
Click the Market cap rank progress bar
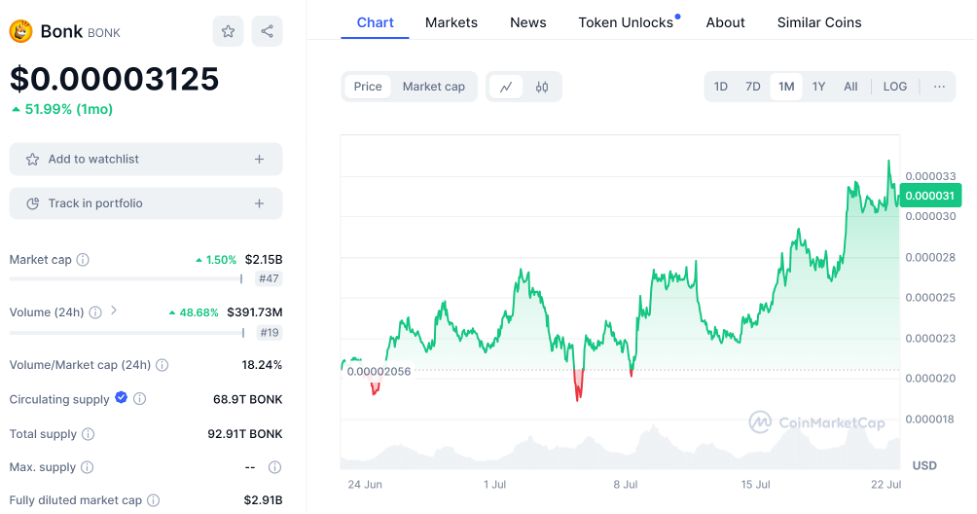point(126,279)
